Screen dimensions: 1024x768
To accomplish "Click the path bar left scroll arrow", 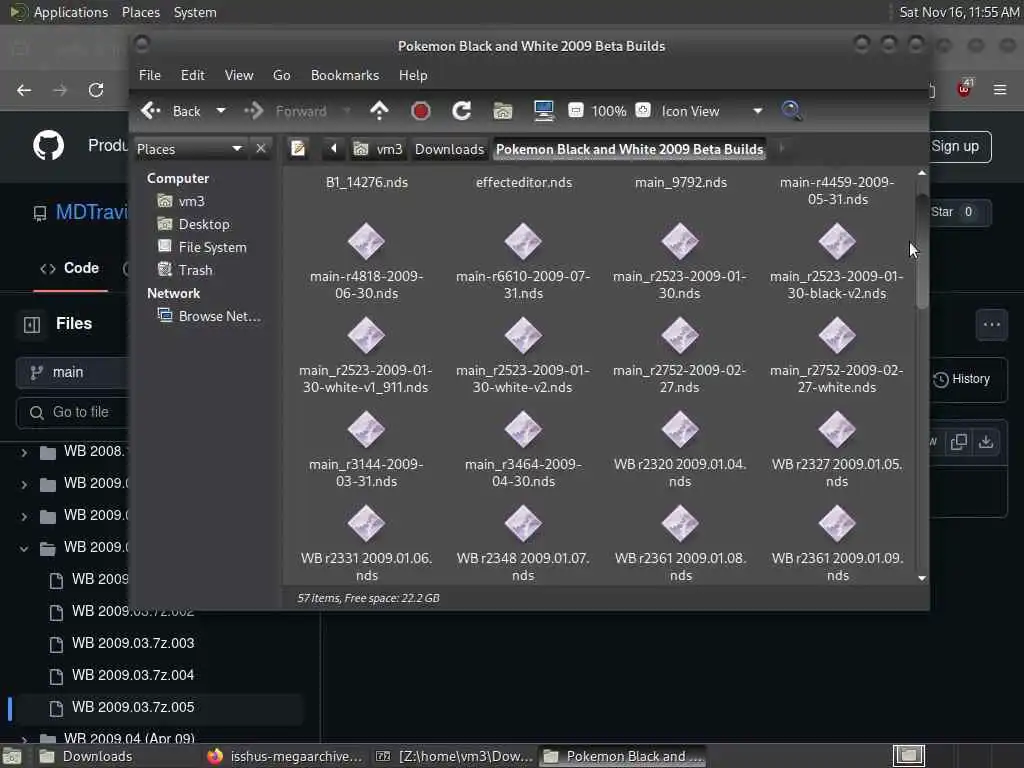I will point(333,149).
